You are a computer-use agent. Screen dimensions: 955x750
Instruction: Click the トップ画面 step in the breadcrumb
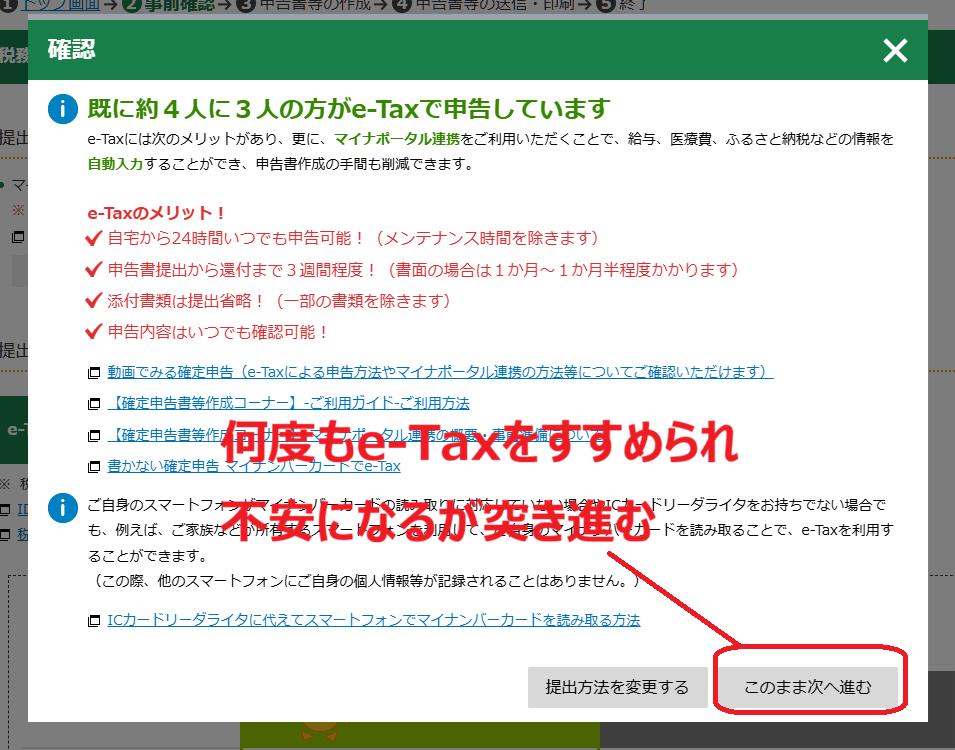pyautogui.click(x=60, y=5)
